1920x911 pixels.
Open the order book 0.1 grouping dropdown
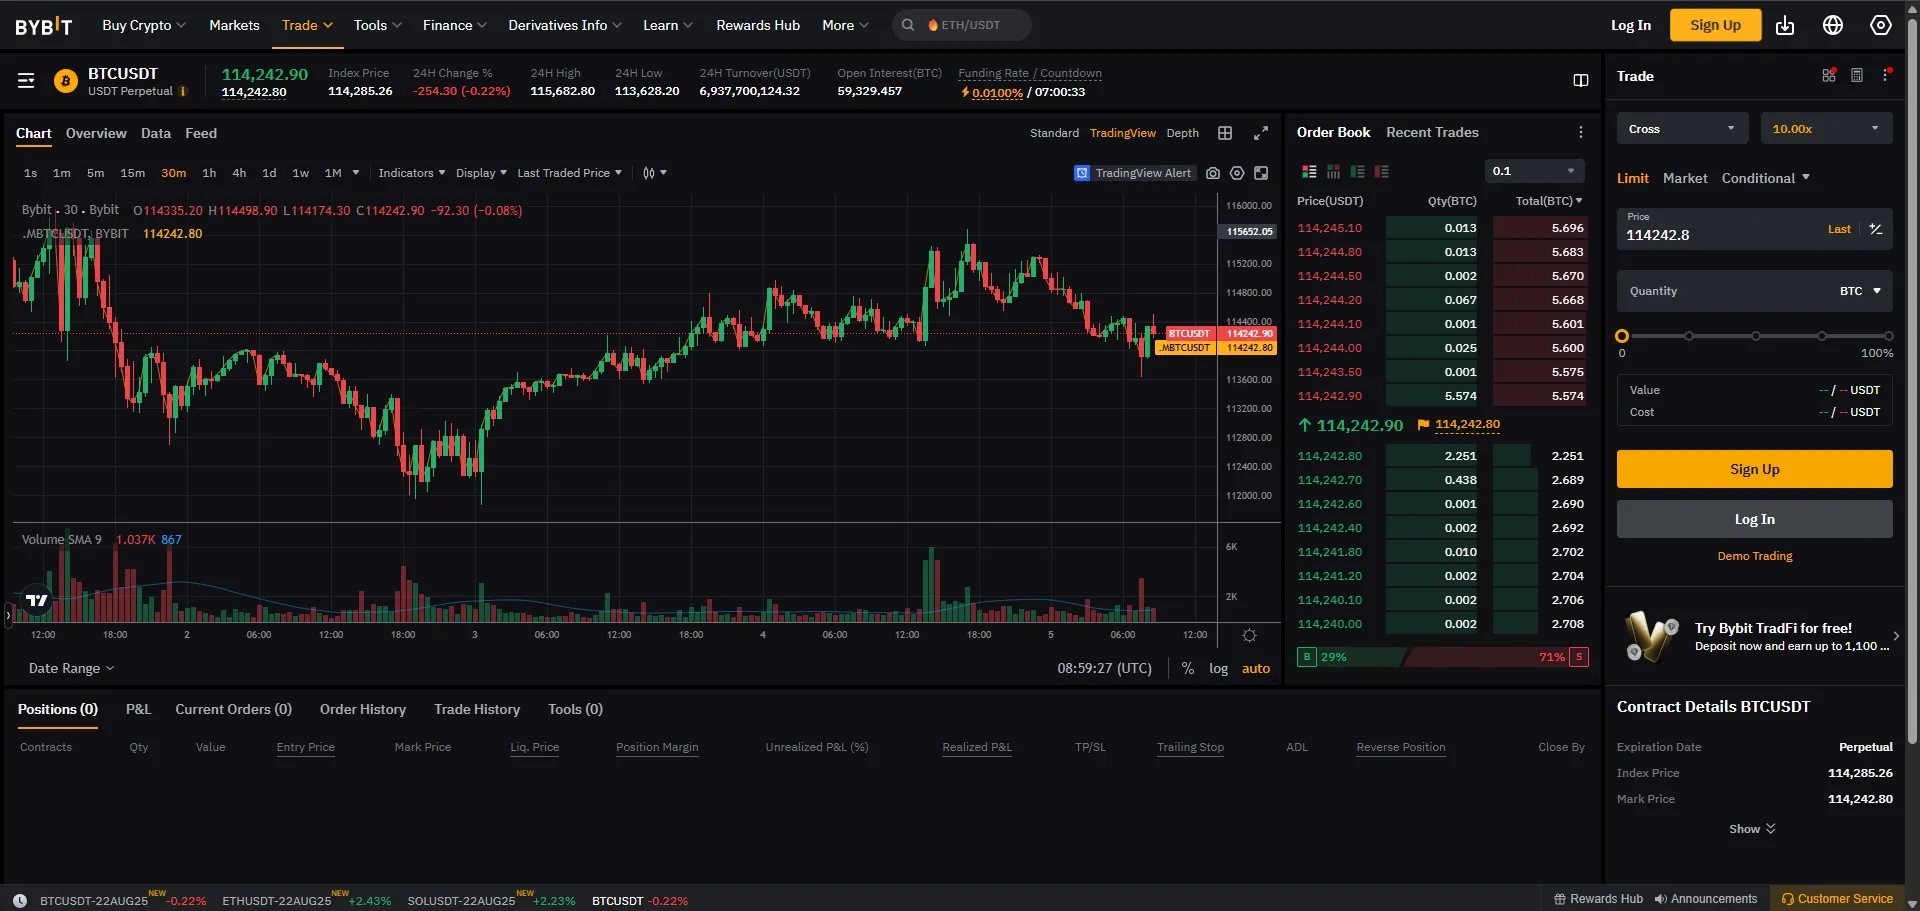pos(1534,171)
